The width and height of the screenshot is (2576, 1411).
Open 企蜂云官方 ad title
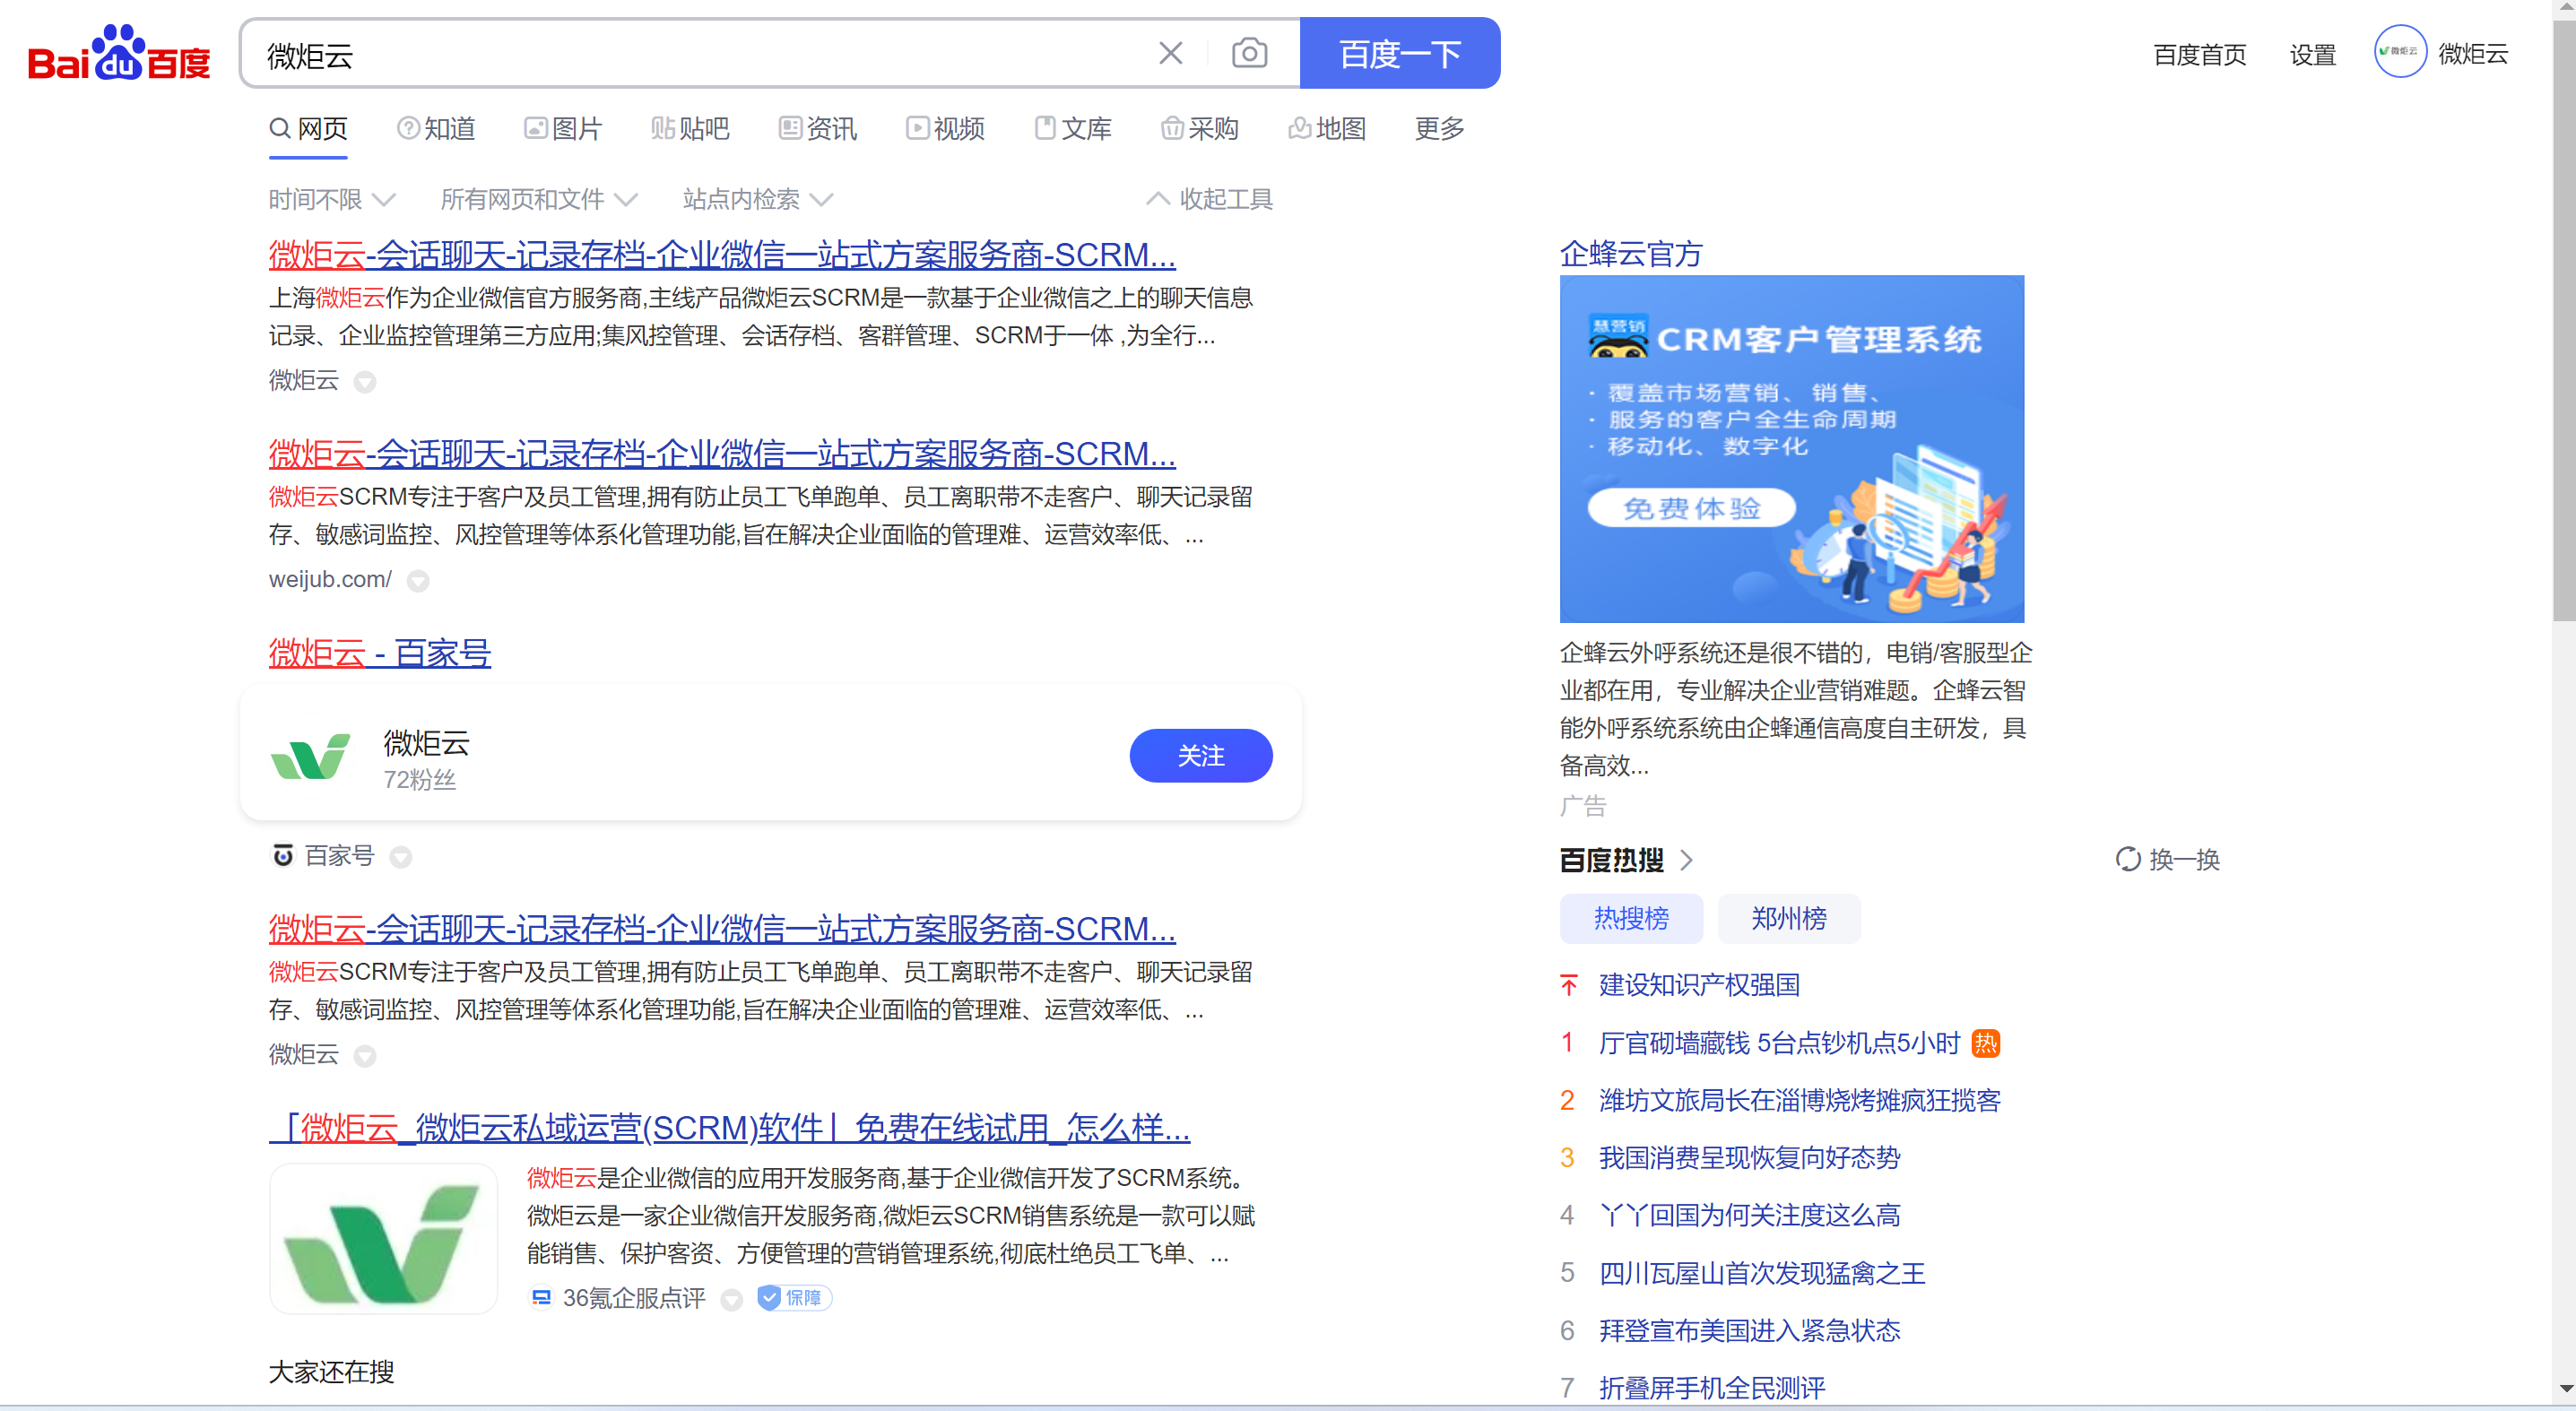pos(1630,254)
